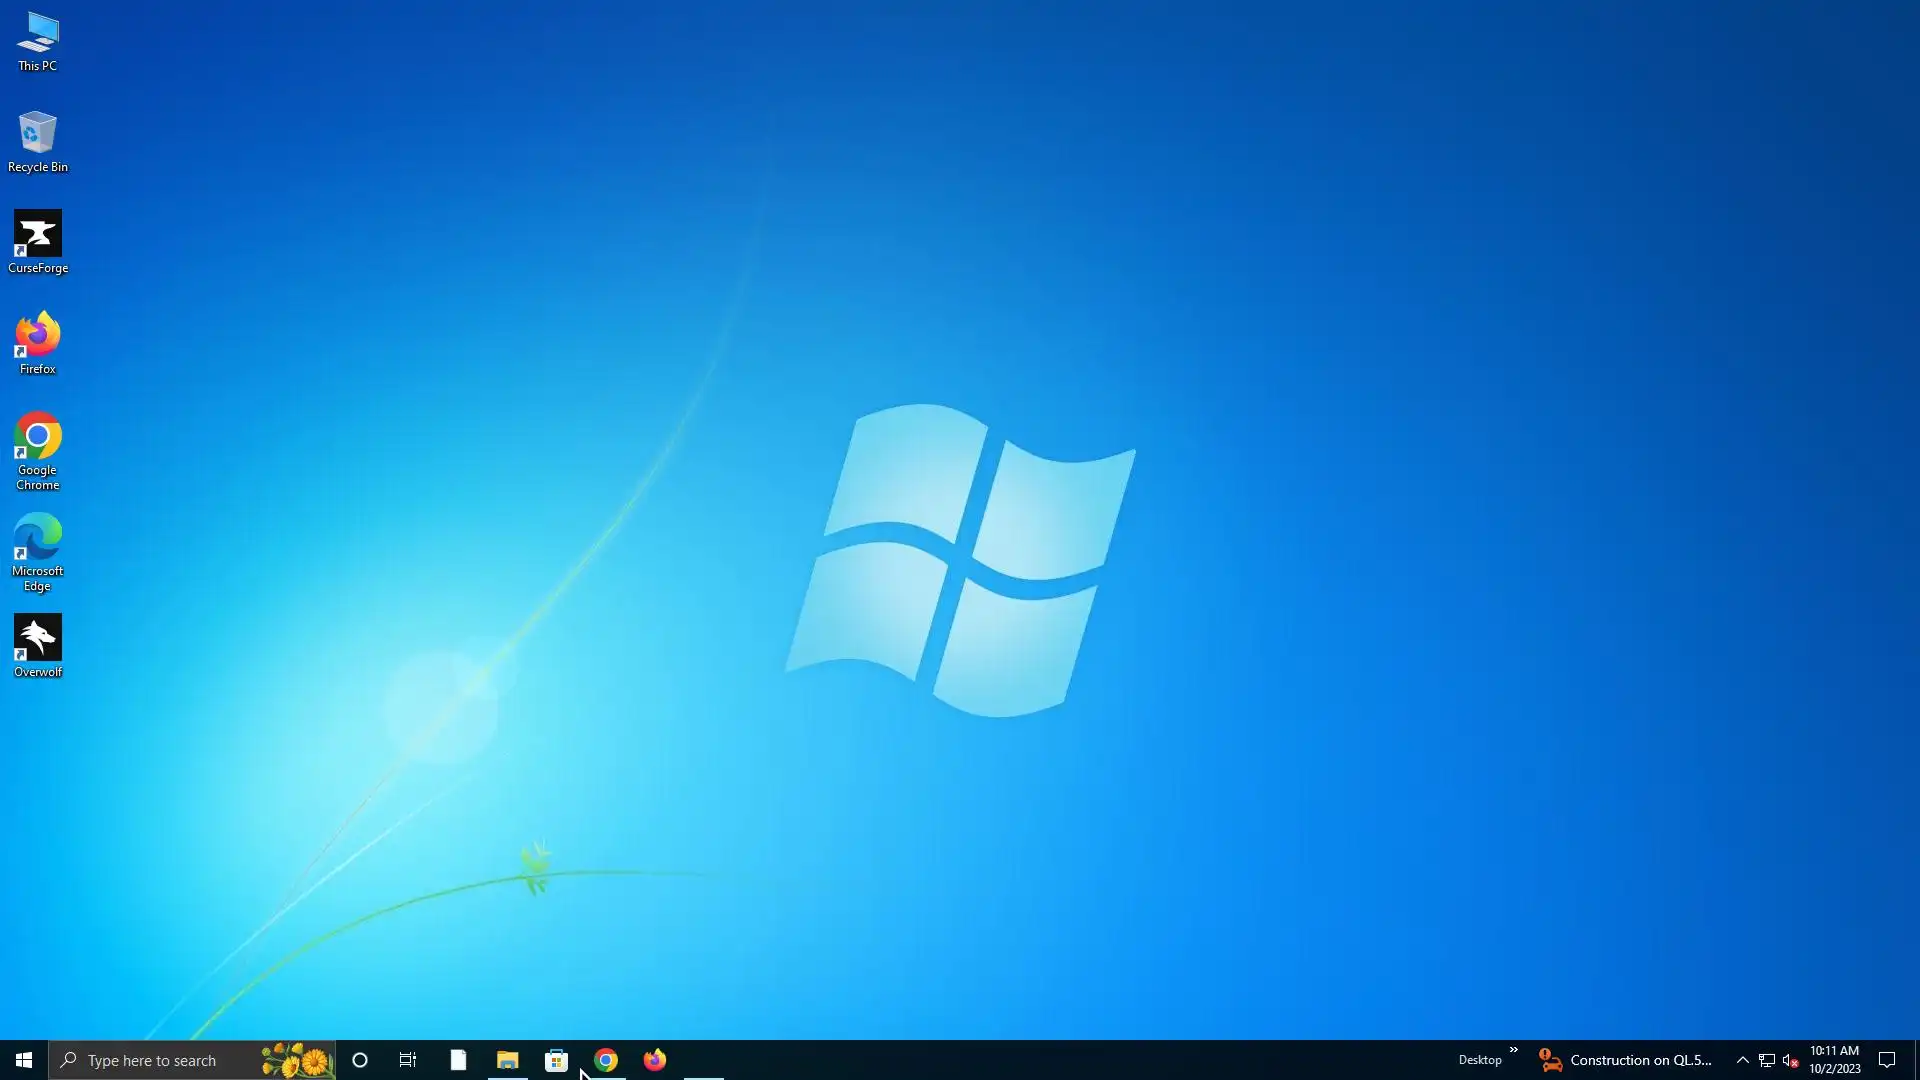
Task: Open the Construction on QL.5 traffic widget
Action: point(1626,1060)
